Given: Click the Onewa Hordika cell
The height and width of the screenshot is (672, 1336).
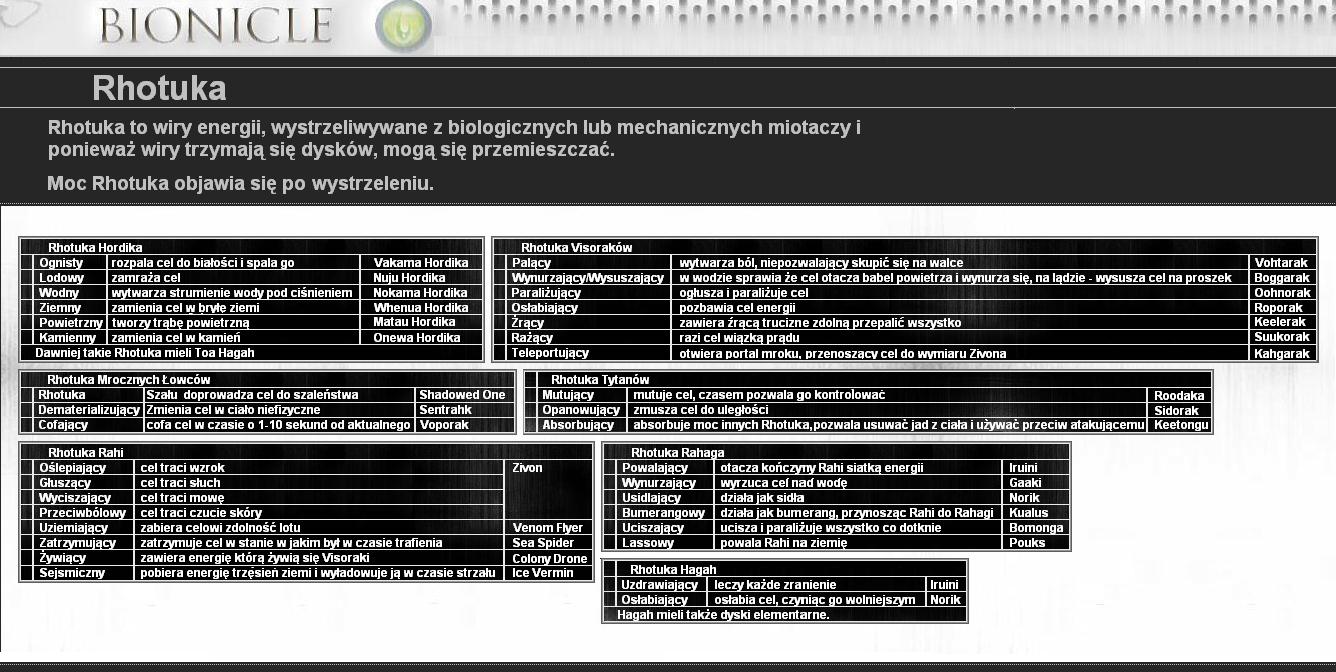Looking at the screenshot, I should (421, 338).
